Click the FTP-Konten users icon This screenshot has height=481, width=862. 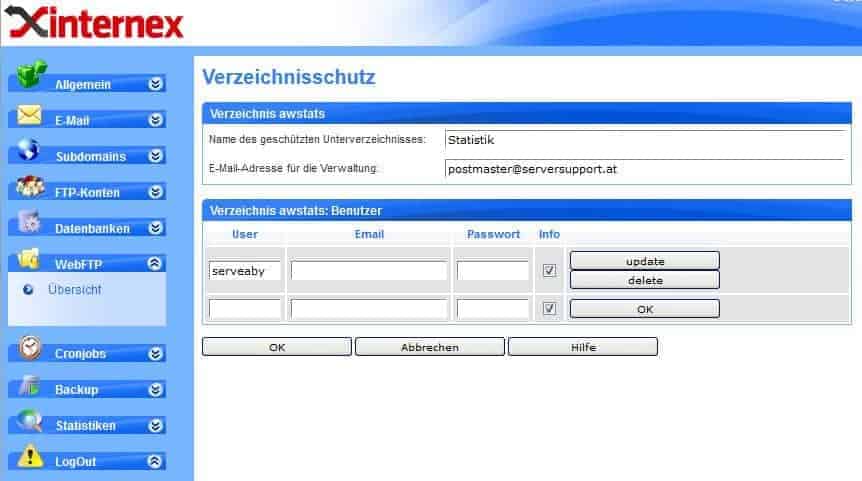(30, 187)
